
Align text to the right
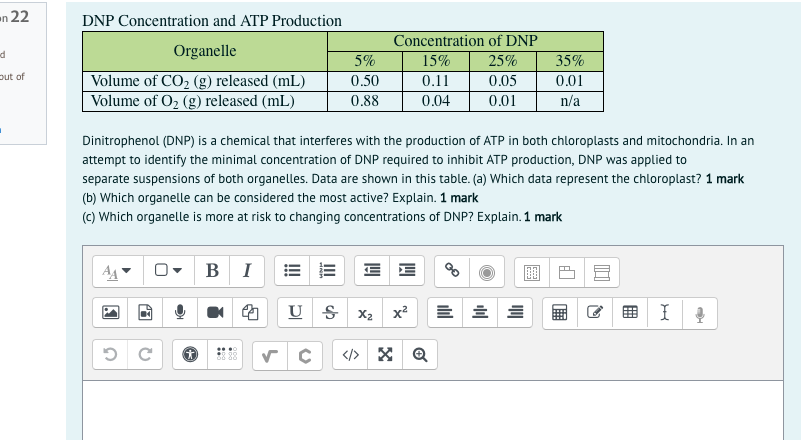pyautogui.click(x=515, y=313)
